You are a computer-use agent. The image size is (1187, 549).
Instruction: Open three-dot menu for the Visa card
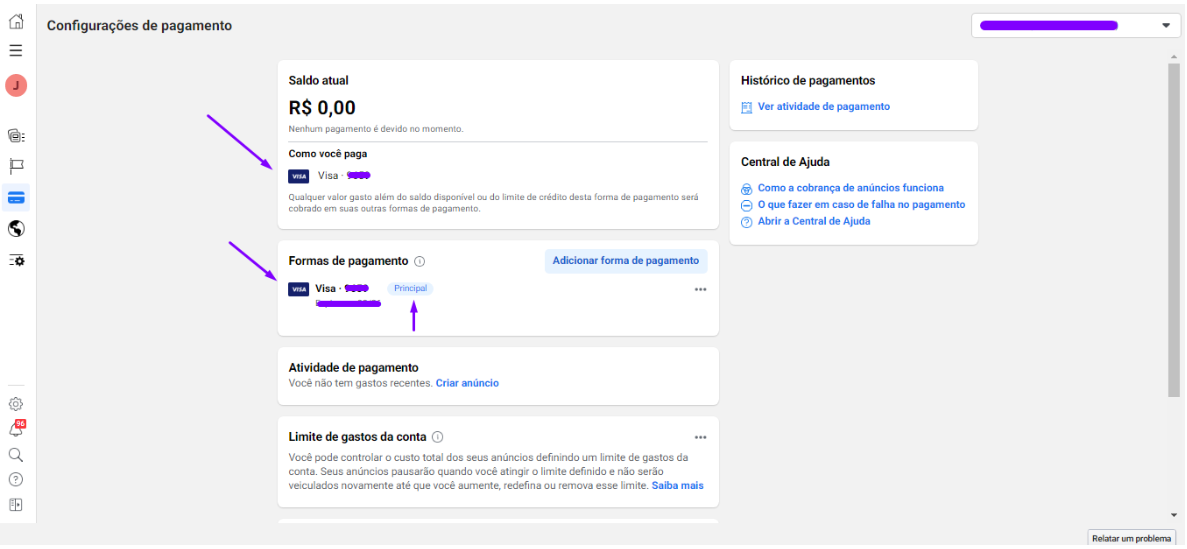[700, 289]
